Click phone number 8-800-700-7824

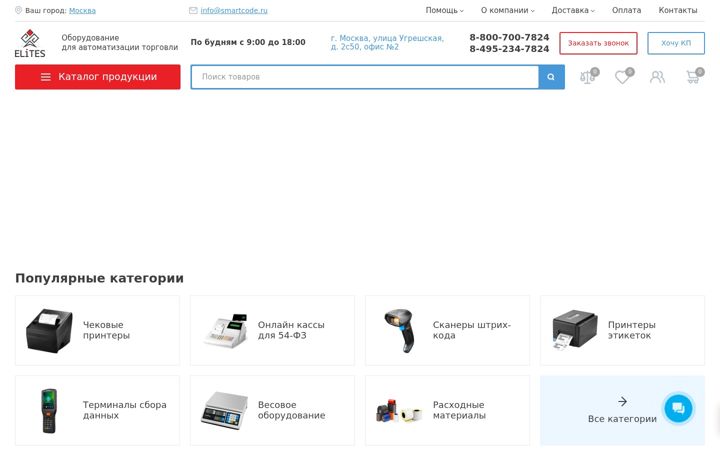click(509, 37)
